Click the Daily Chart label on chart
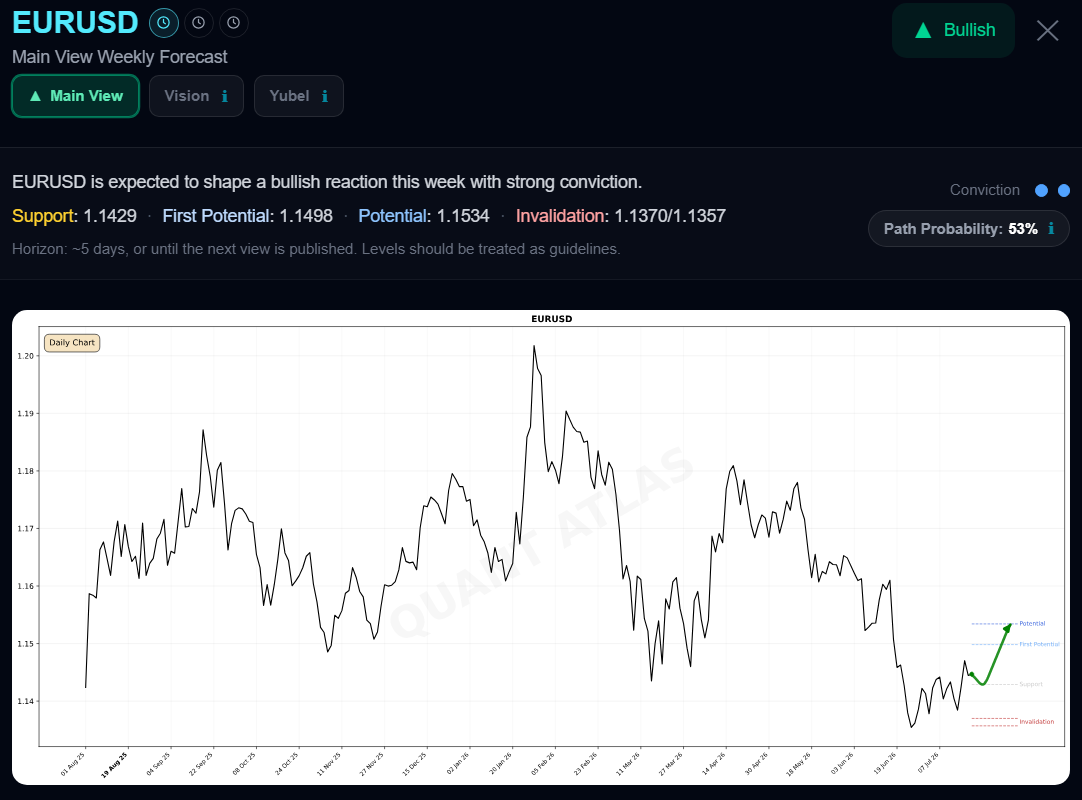1082x800 pixels. 72,342
